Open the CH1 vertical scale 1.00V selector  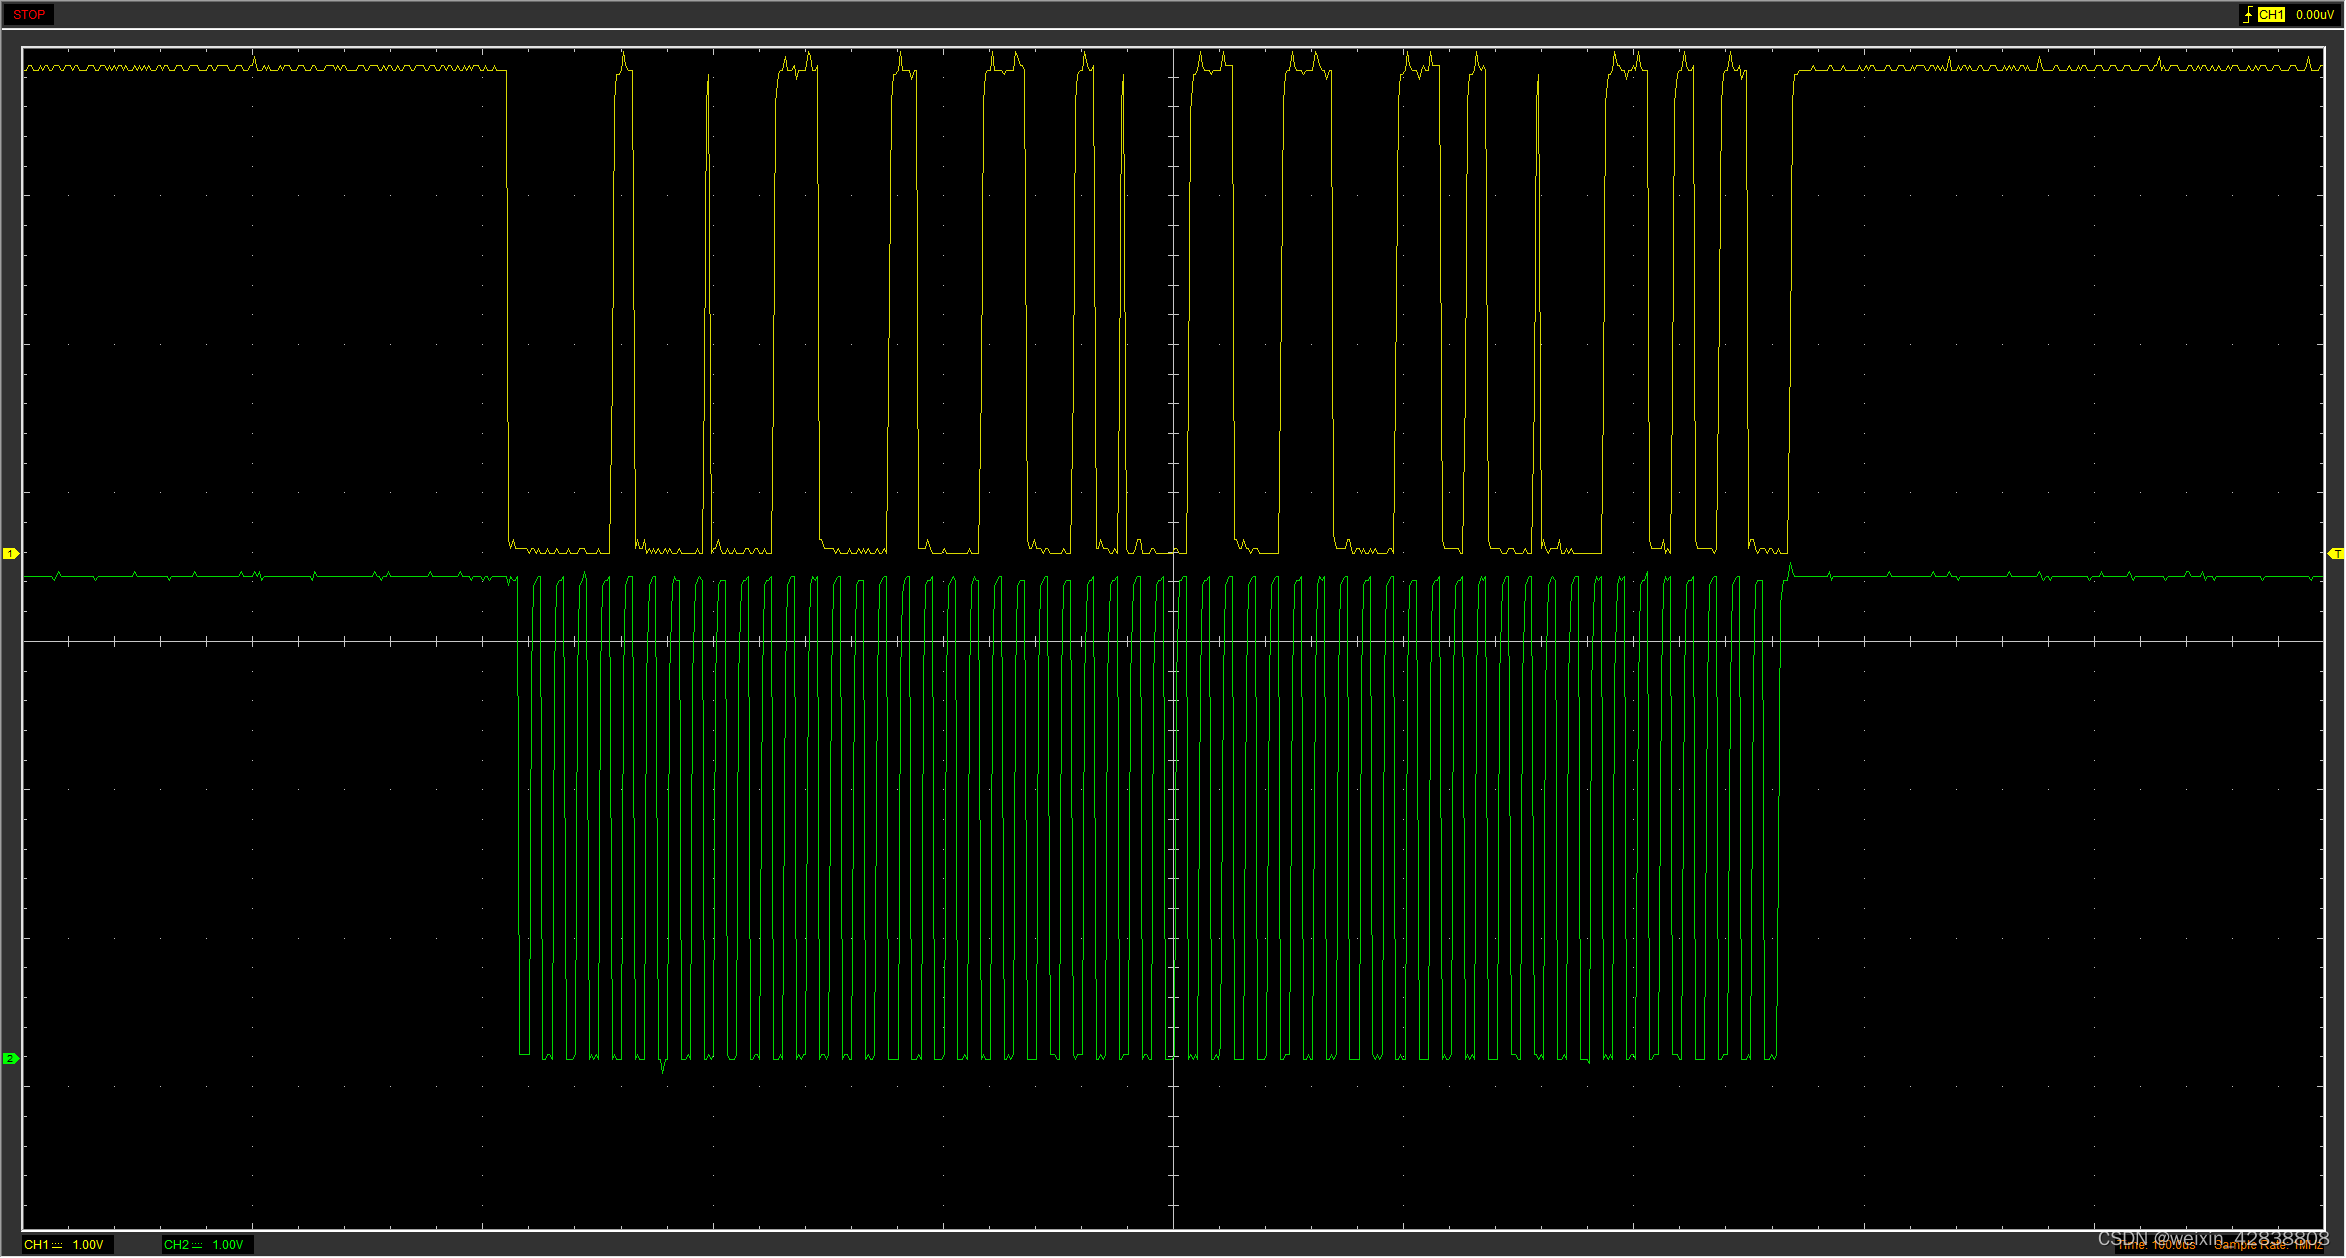(x=87, y=1244)
